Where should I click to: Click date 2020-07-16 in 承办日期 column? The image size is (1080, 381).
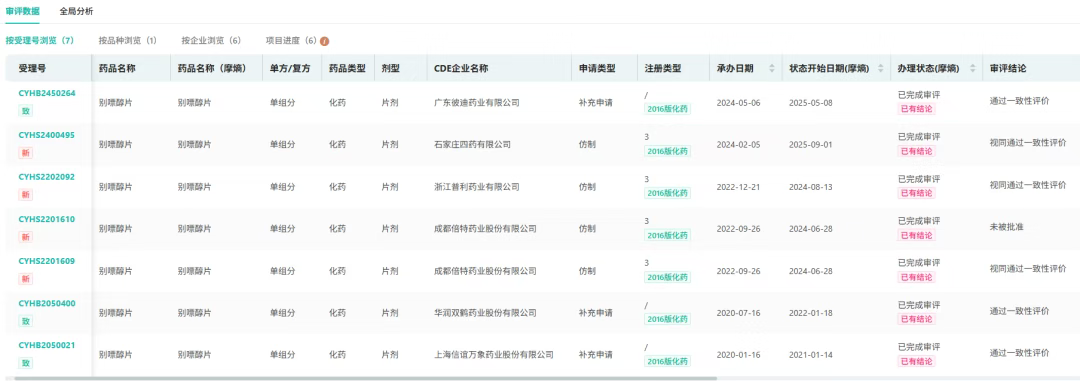pyautogui.click(x=738, y=313)
